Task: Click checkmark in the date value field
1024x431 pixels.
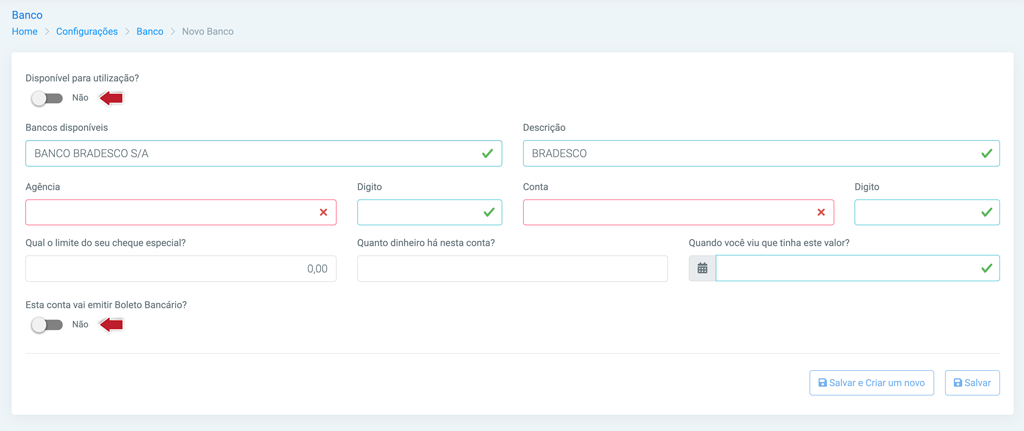Action: click(986, 268)
